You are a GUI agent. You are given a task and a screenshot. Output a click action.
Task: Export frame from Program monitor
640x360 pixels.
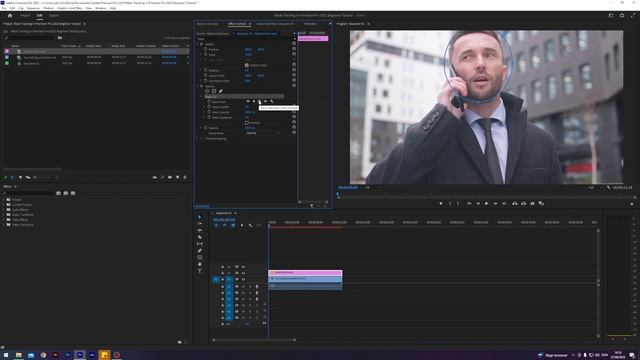click(x=532, y=203)
